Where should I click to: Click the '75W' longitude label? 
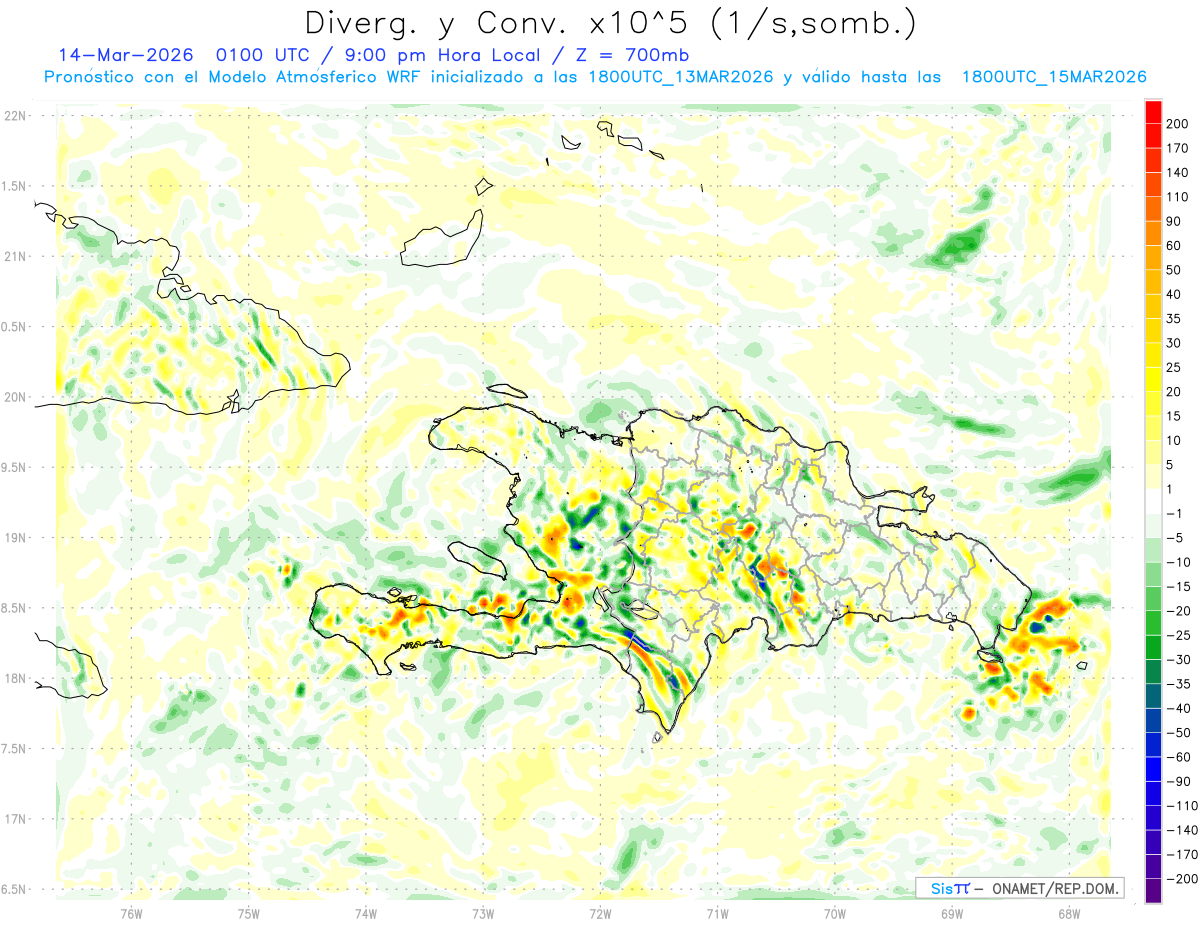[x=248, y=914]
